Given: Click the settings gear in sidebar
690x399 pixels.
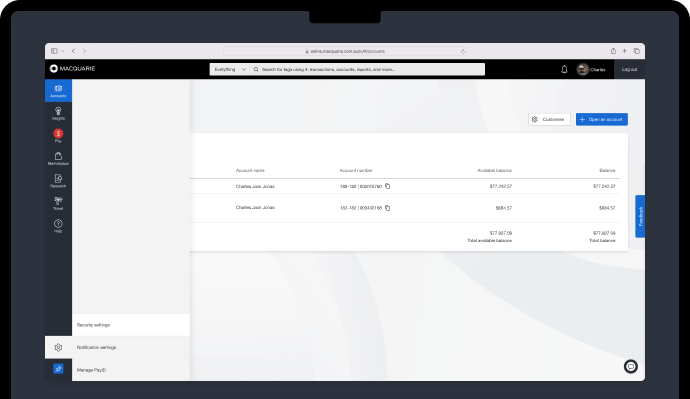Looking at the screenshot, I should (x=58, y=348).
